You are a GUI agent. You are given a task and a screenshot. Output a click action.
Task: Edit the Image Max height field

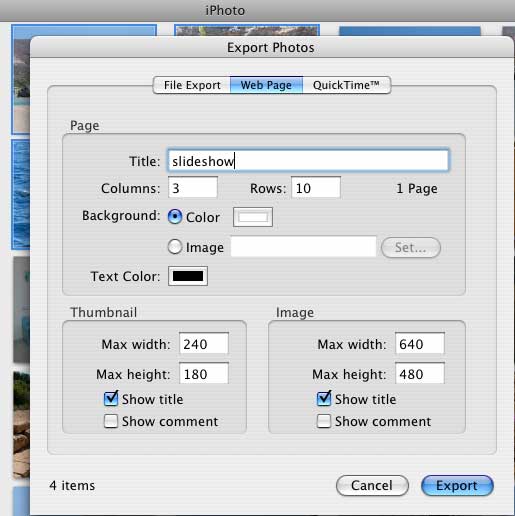pos(420,374)
